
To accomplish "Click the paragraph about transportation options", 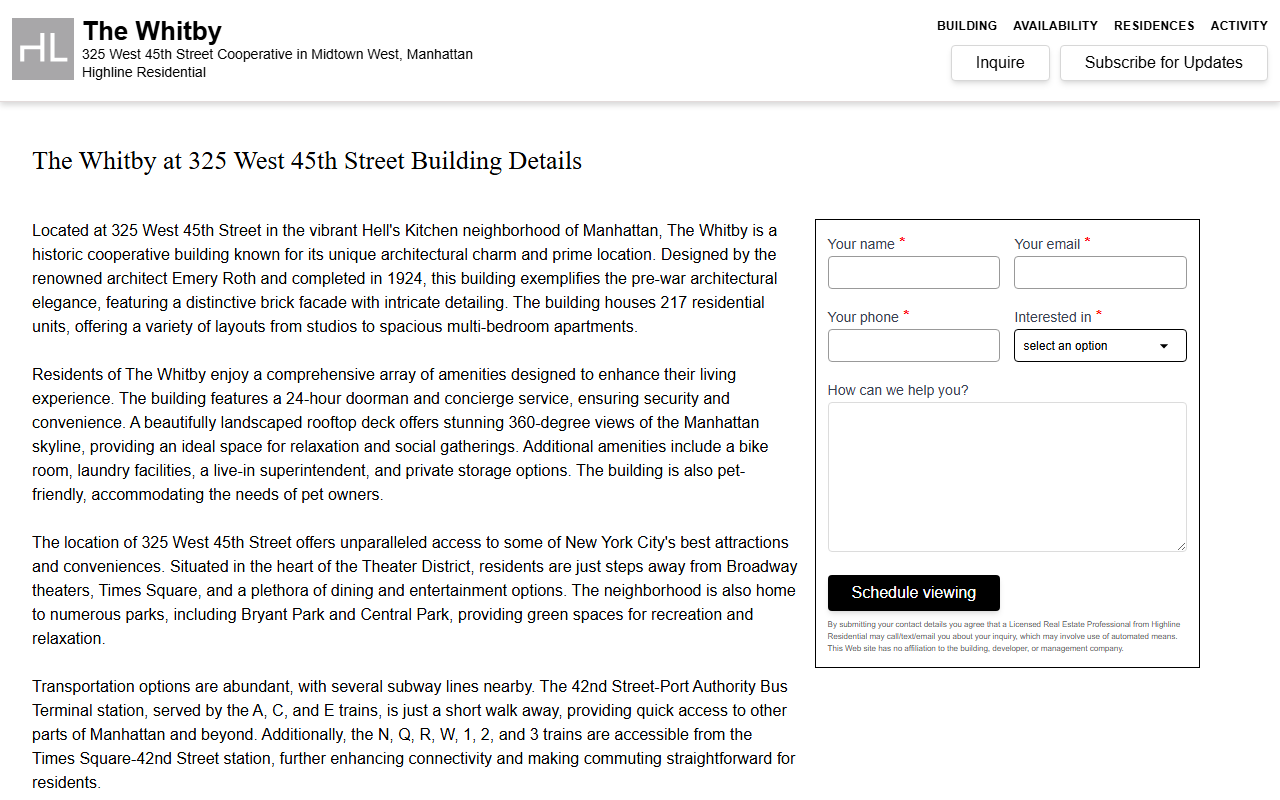I will [x=414, y=734].
